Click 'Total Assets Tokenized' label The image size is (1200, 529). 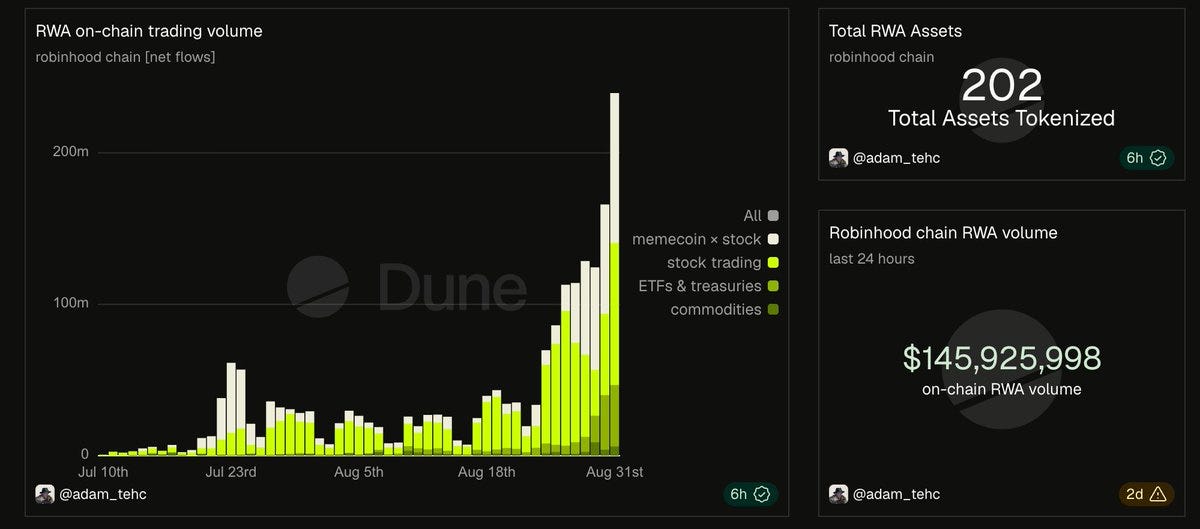coord(1001,118)
